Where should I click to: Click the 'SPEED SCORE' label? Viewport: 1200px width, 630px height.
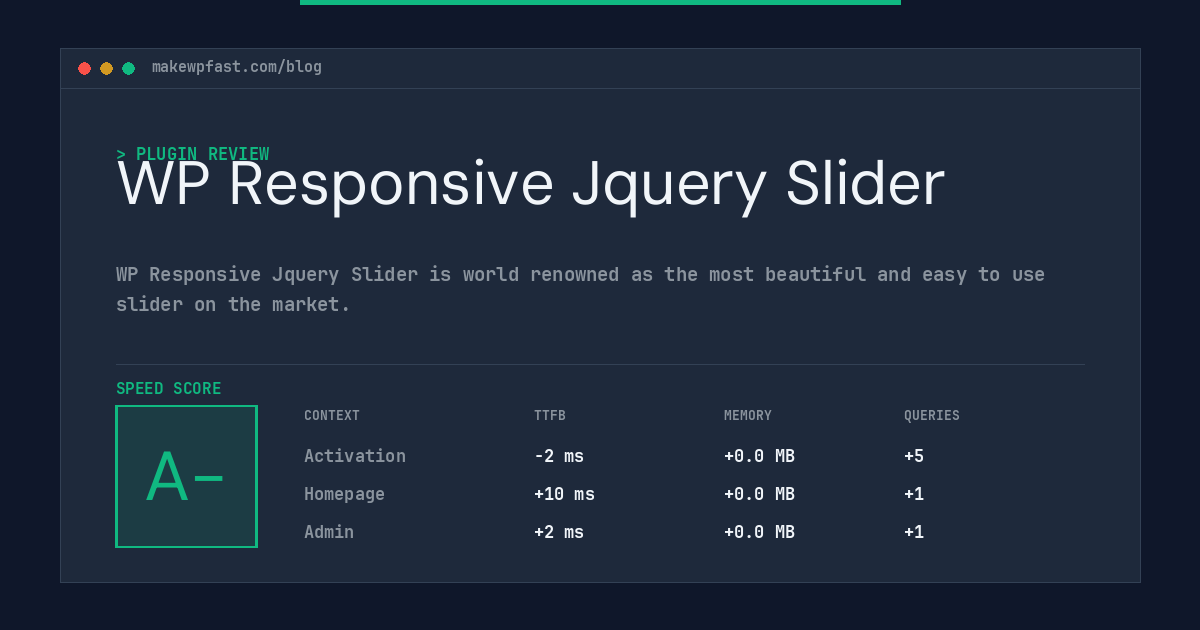169,388
